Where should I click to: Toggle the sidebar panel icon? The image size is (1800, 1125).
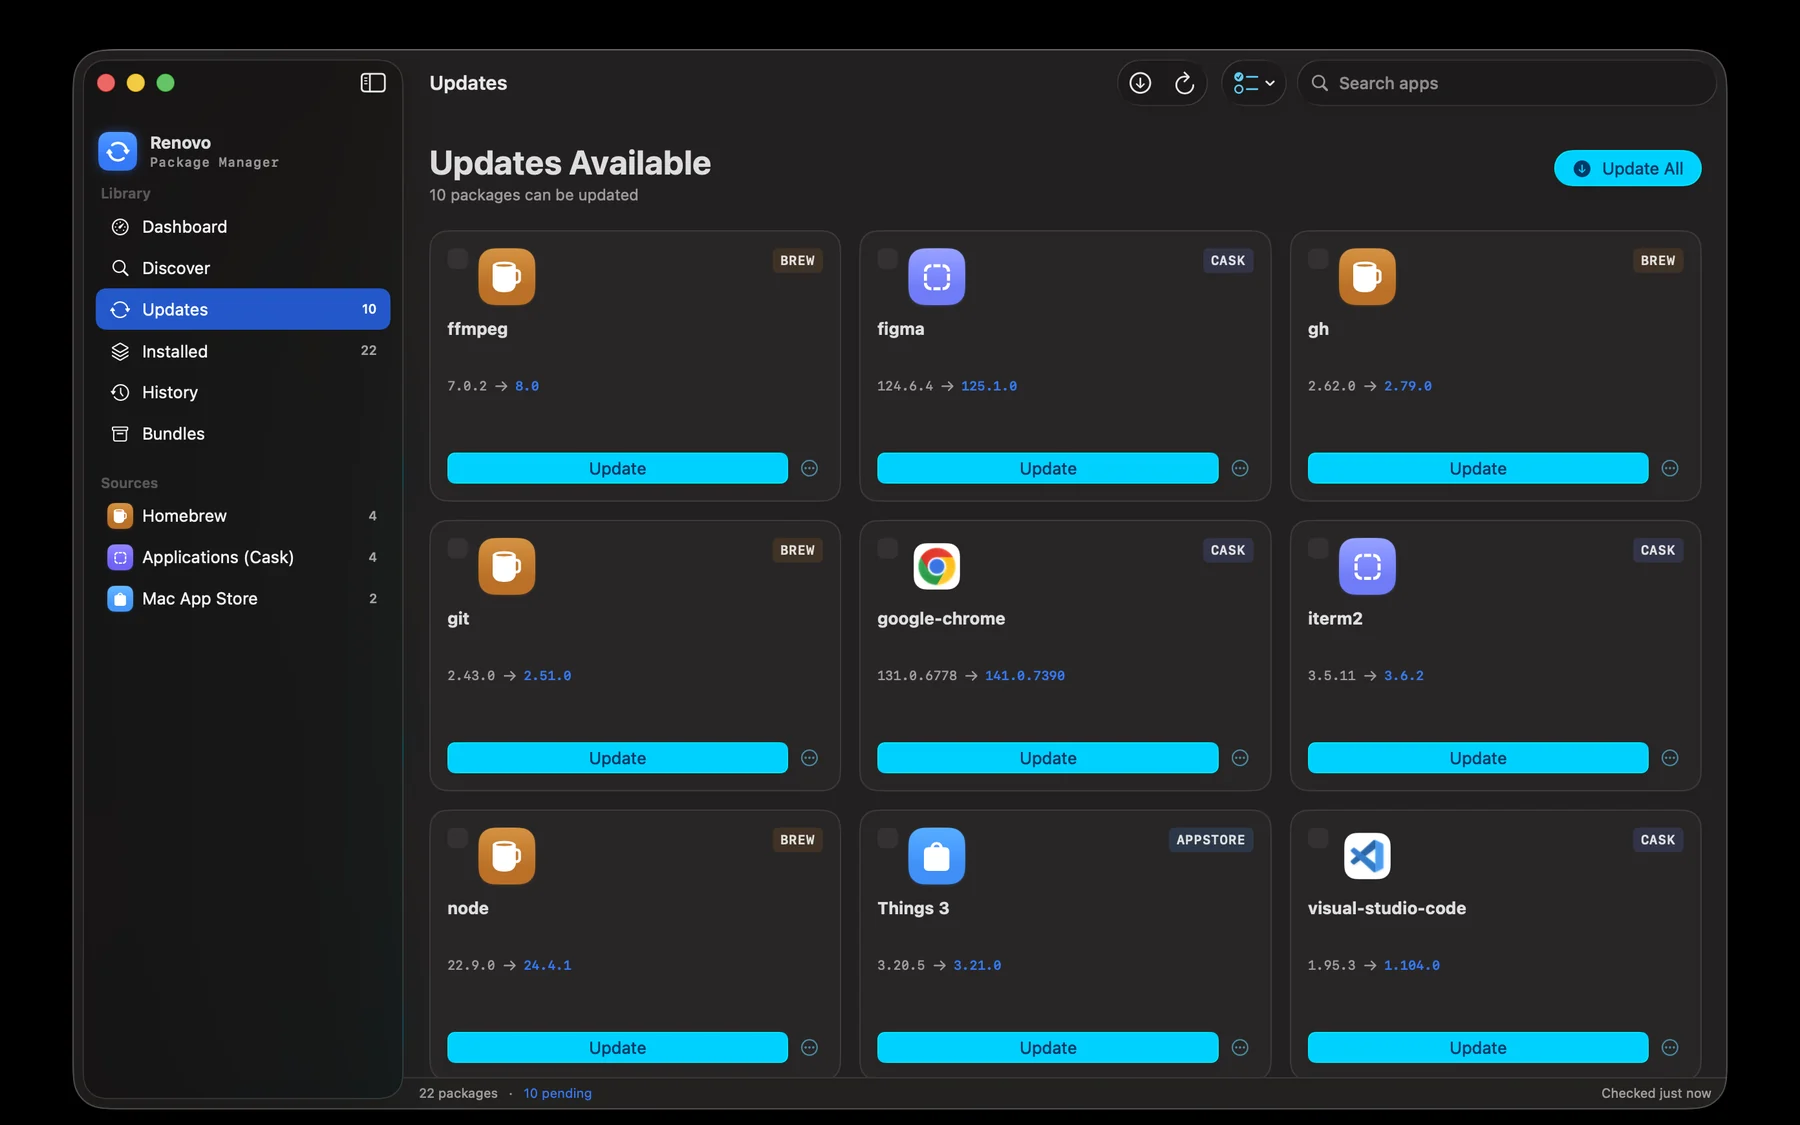(x=373, y=83)
